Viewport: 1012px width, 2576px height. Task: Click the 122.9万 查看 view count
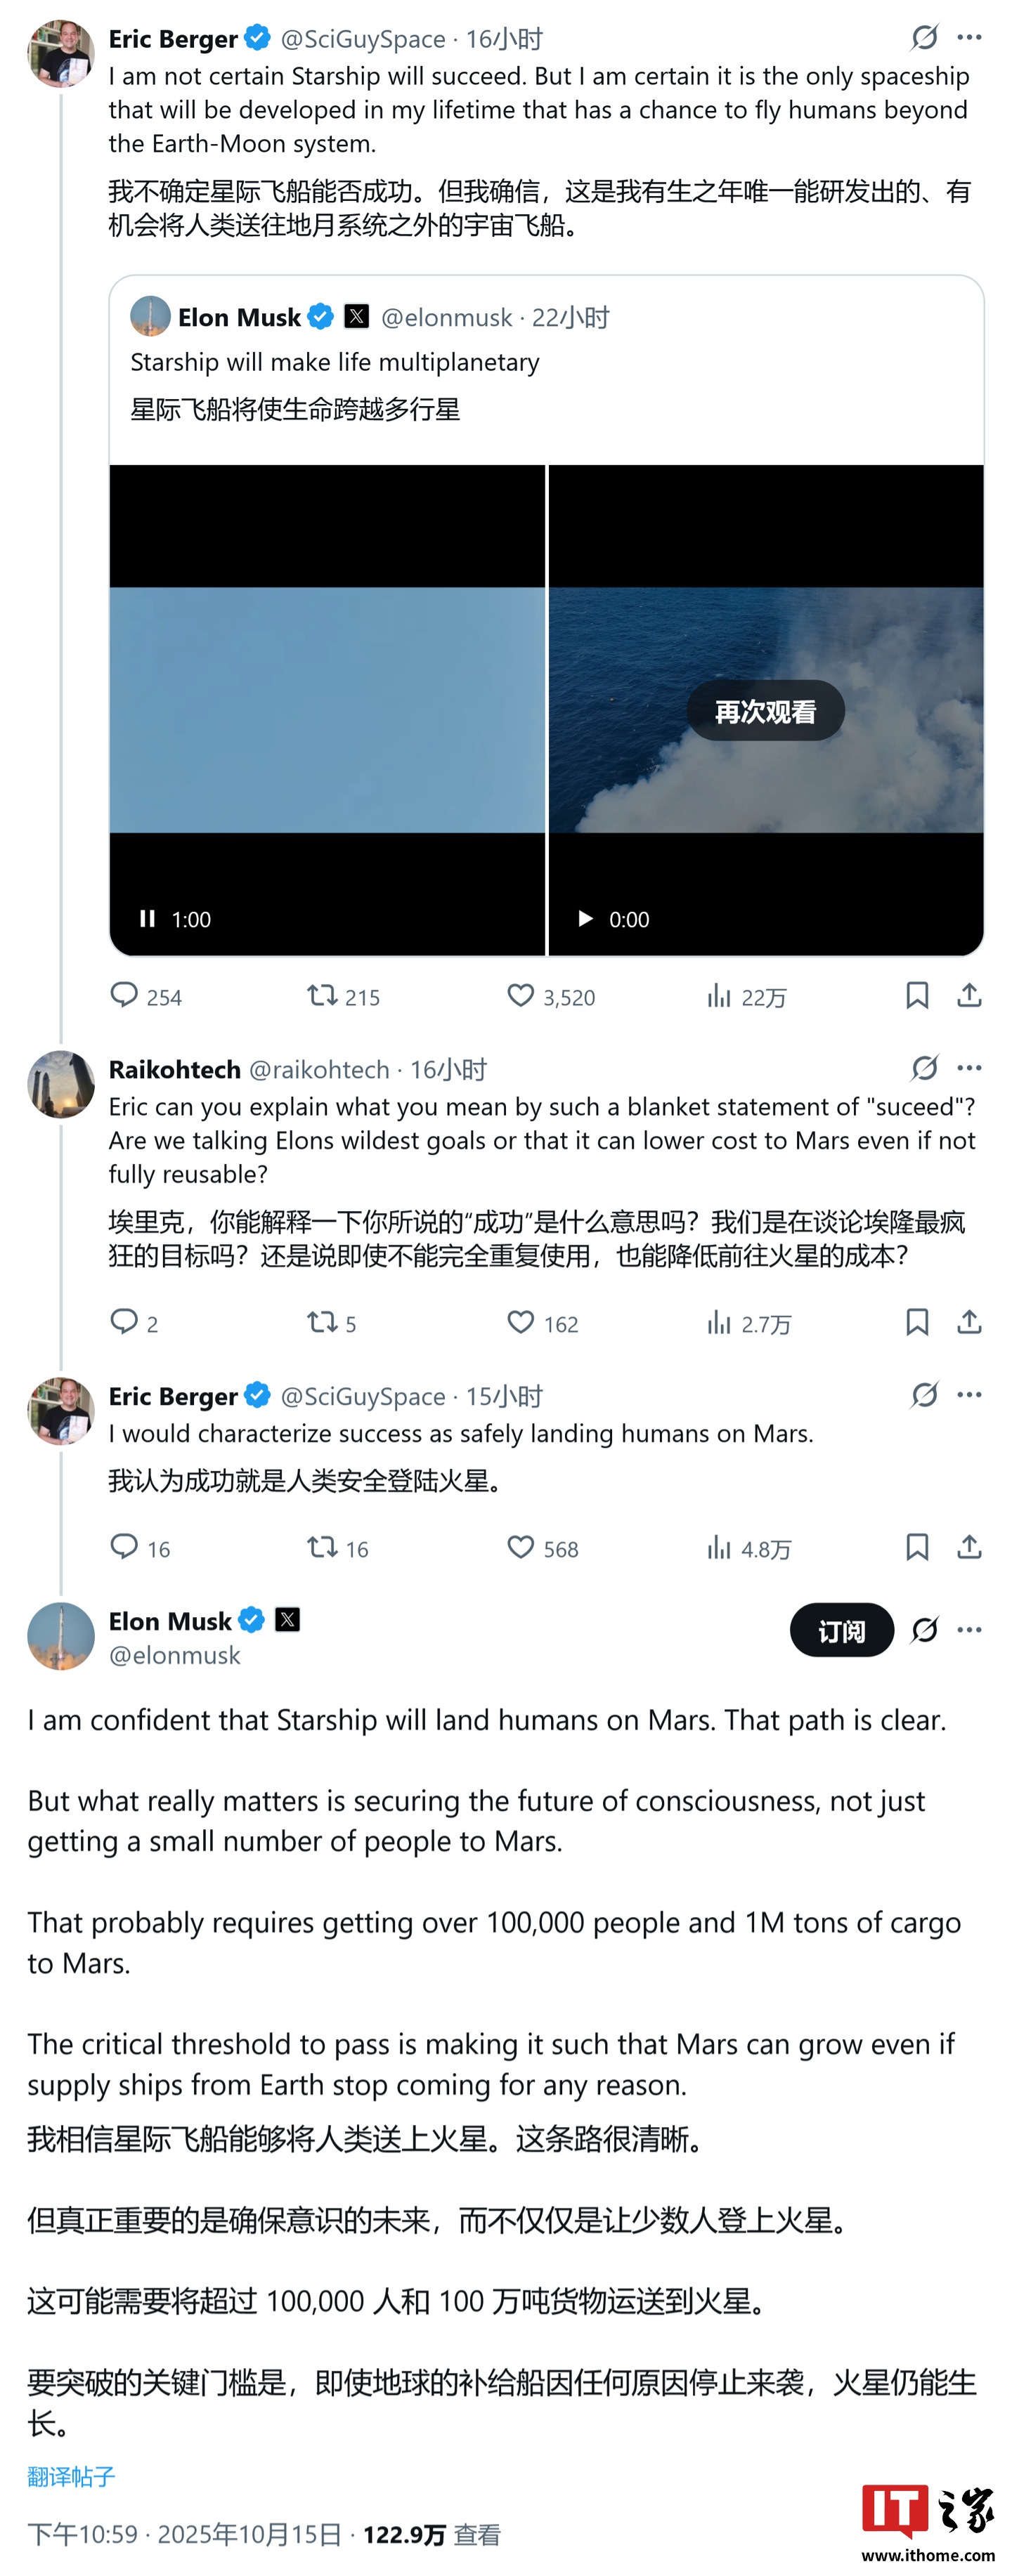pyautogui.click(x=431, y=2534)
